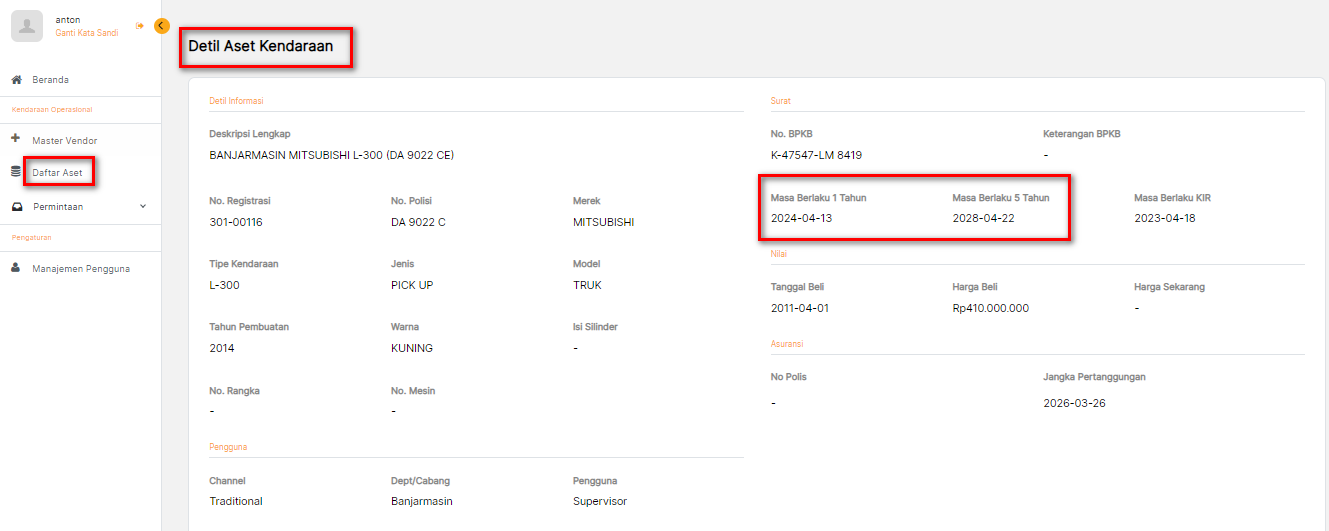1329x531 pixels.
Task: Select the No. BPKB value K-47547-LM 8419
Action: pos(816,155)
